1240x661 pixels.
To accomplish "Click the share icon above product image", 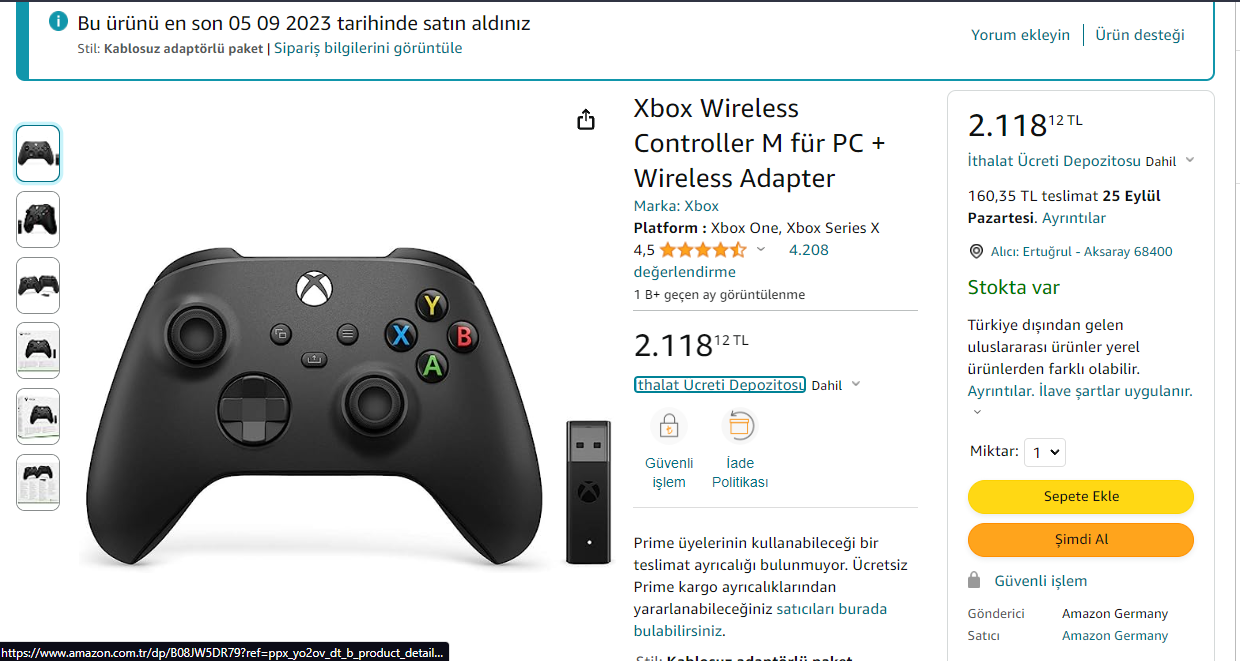I will [586, 120].
